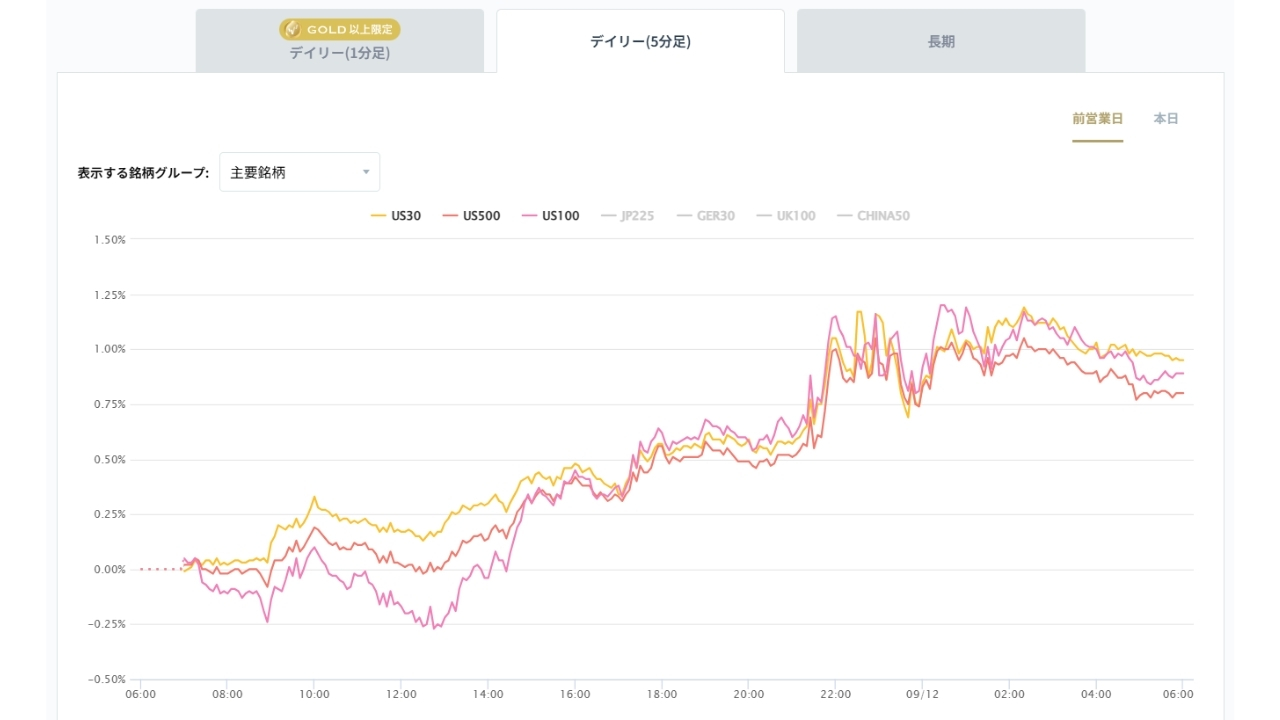Toggle the US500 legend series
1280x720 pixels.
[x=471, y=215]
